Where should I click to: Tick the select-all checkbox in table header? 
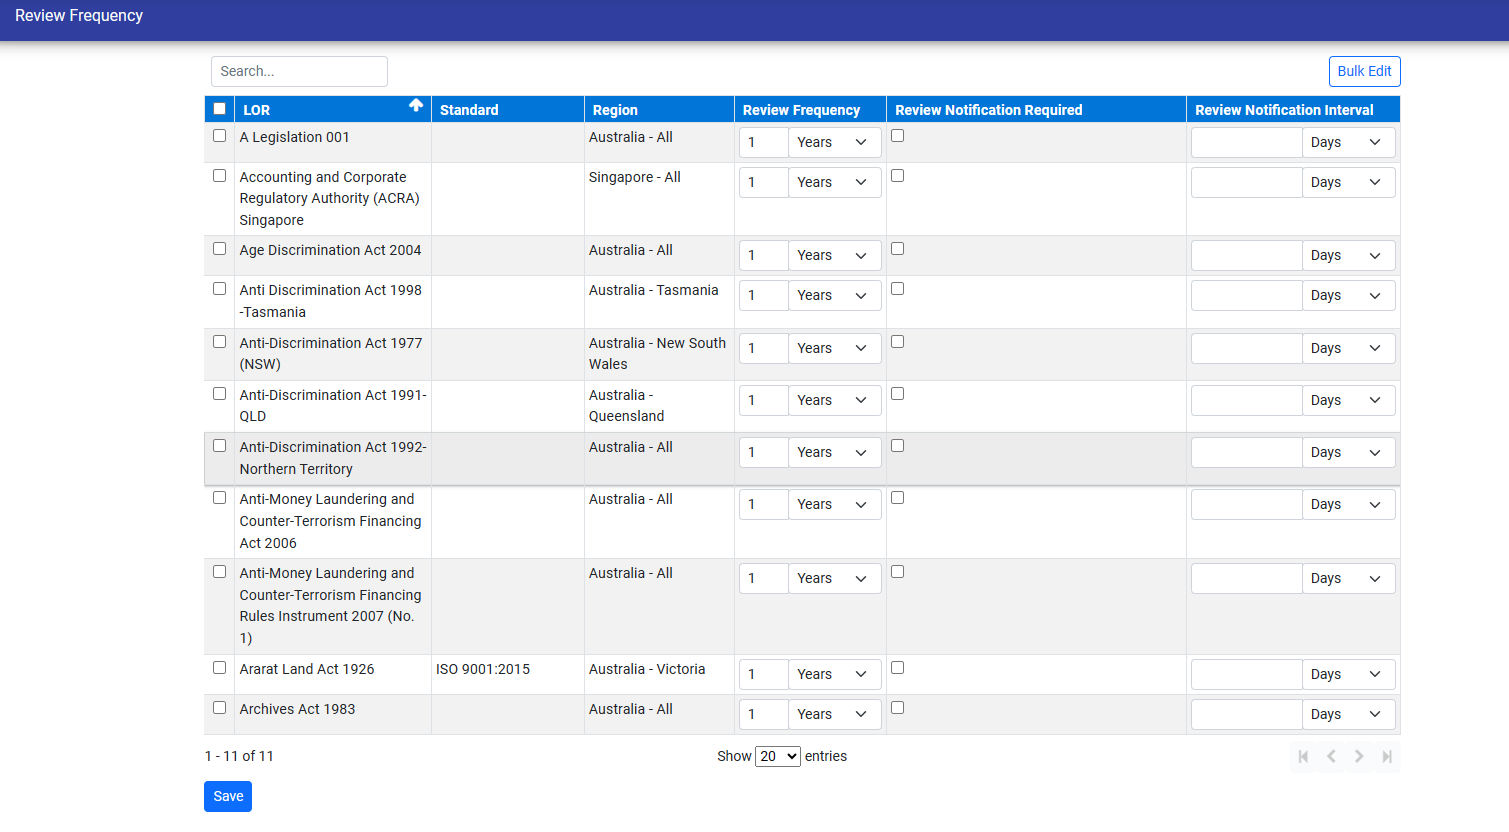coord(220,109)
